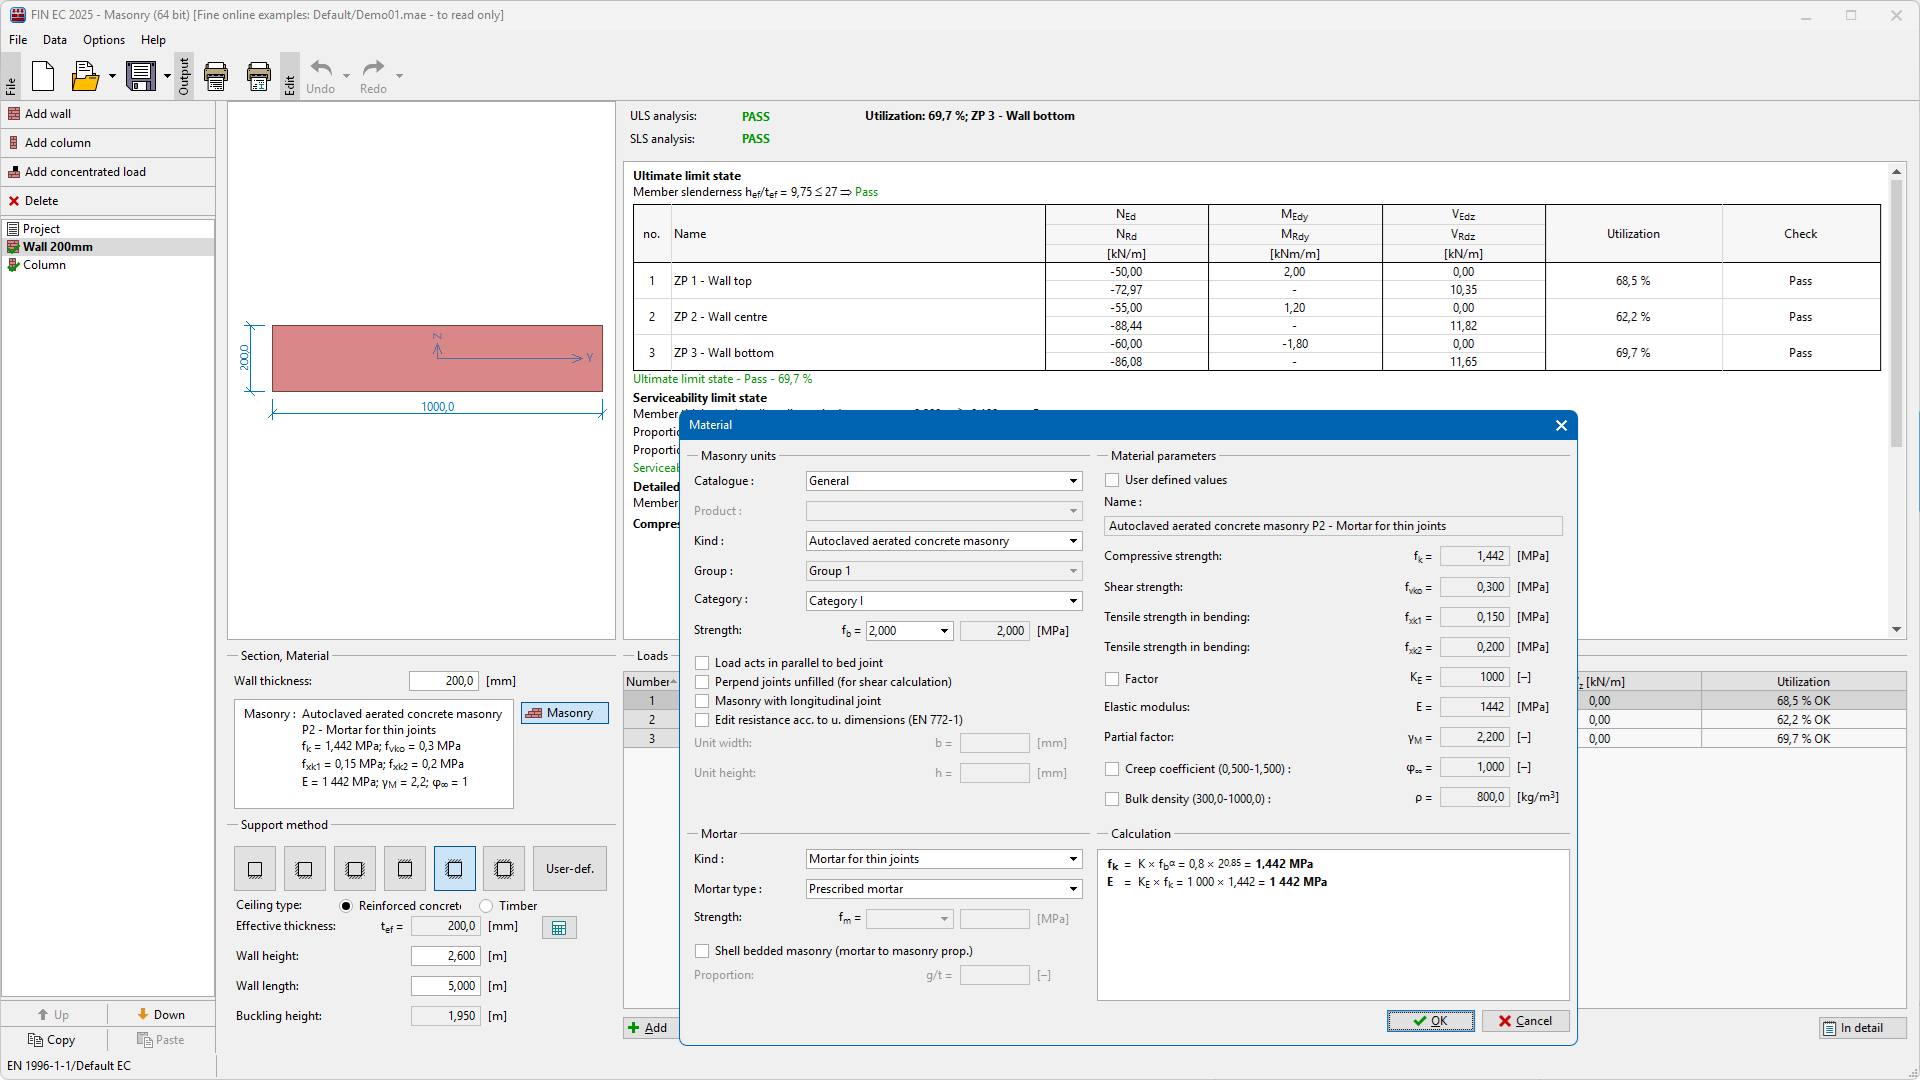The width and height of the screenshot is (1920, 1080).
Task: Open the Options menu
Action: coord(104,40)
